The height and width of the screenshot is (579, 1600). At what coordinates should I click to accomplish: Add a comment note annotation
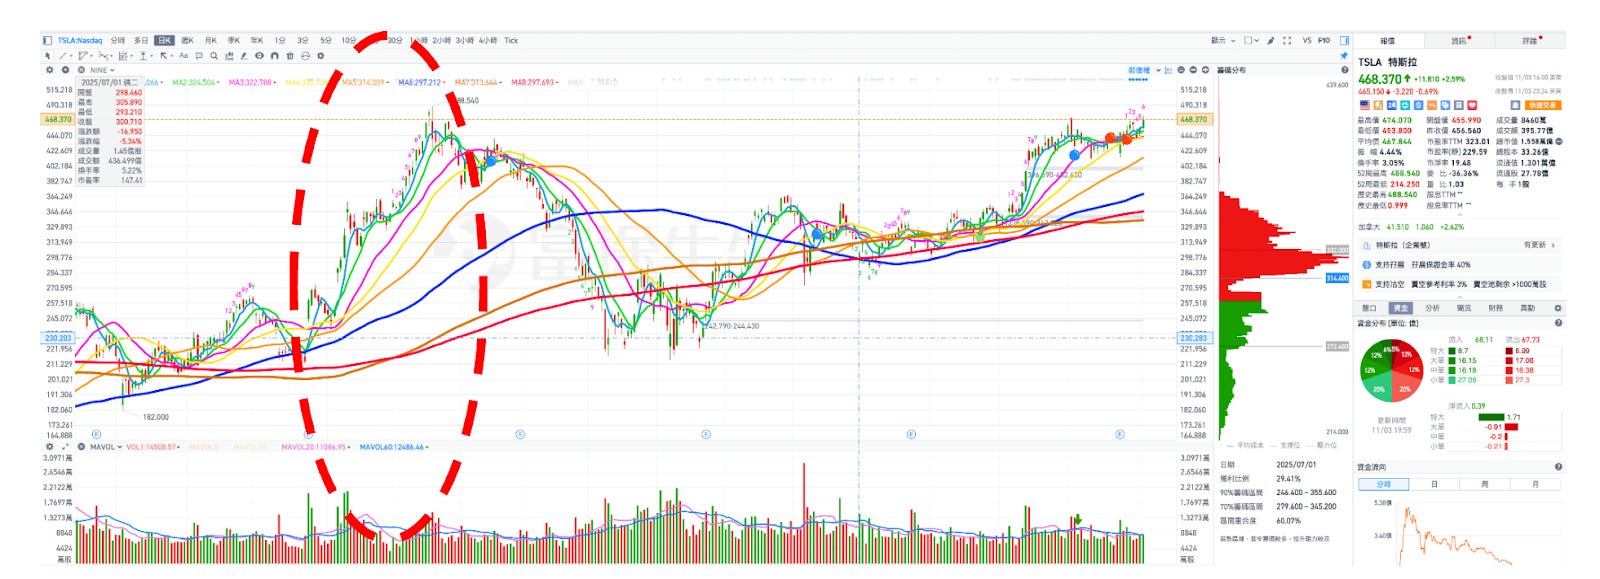(x=199, y=56)
